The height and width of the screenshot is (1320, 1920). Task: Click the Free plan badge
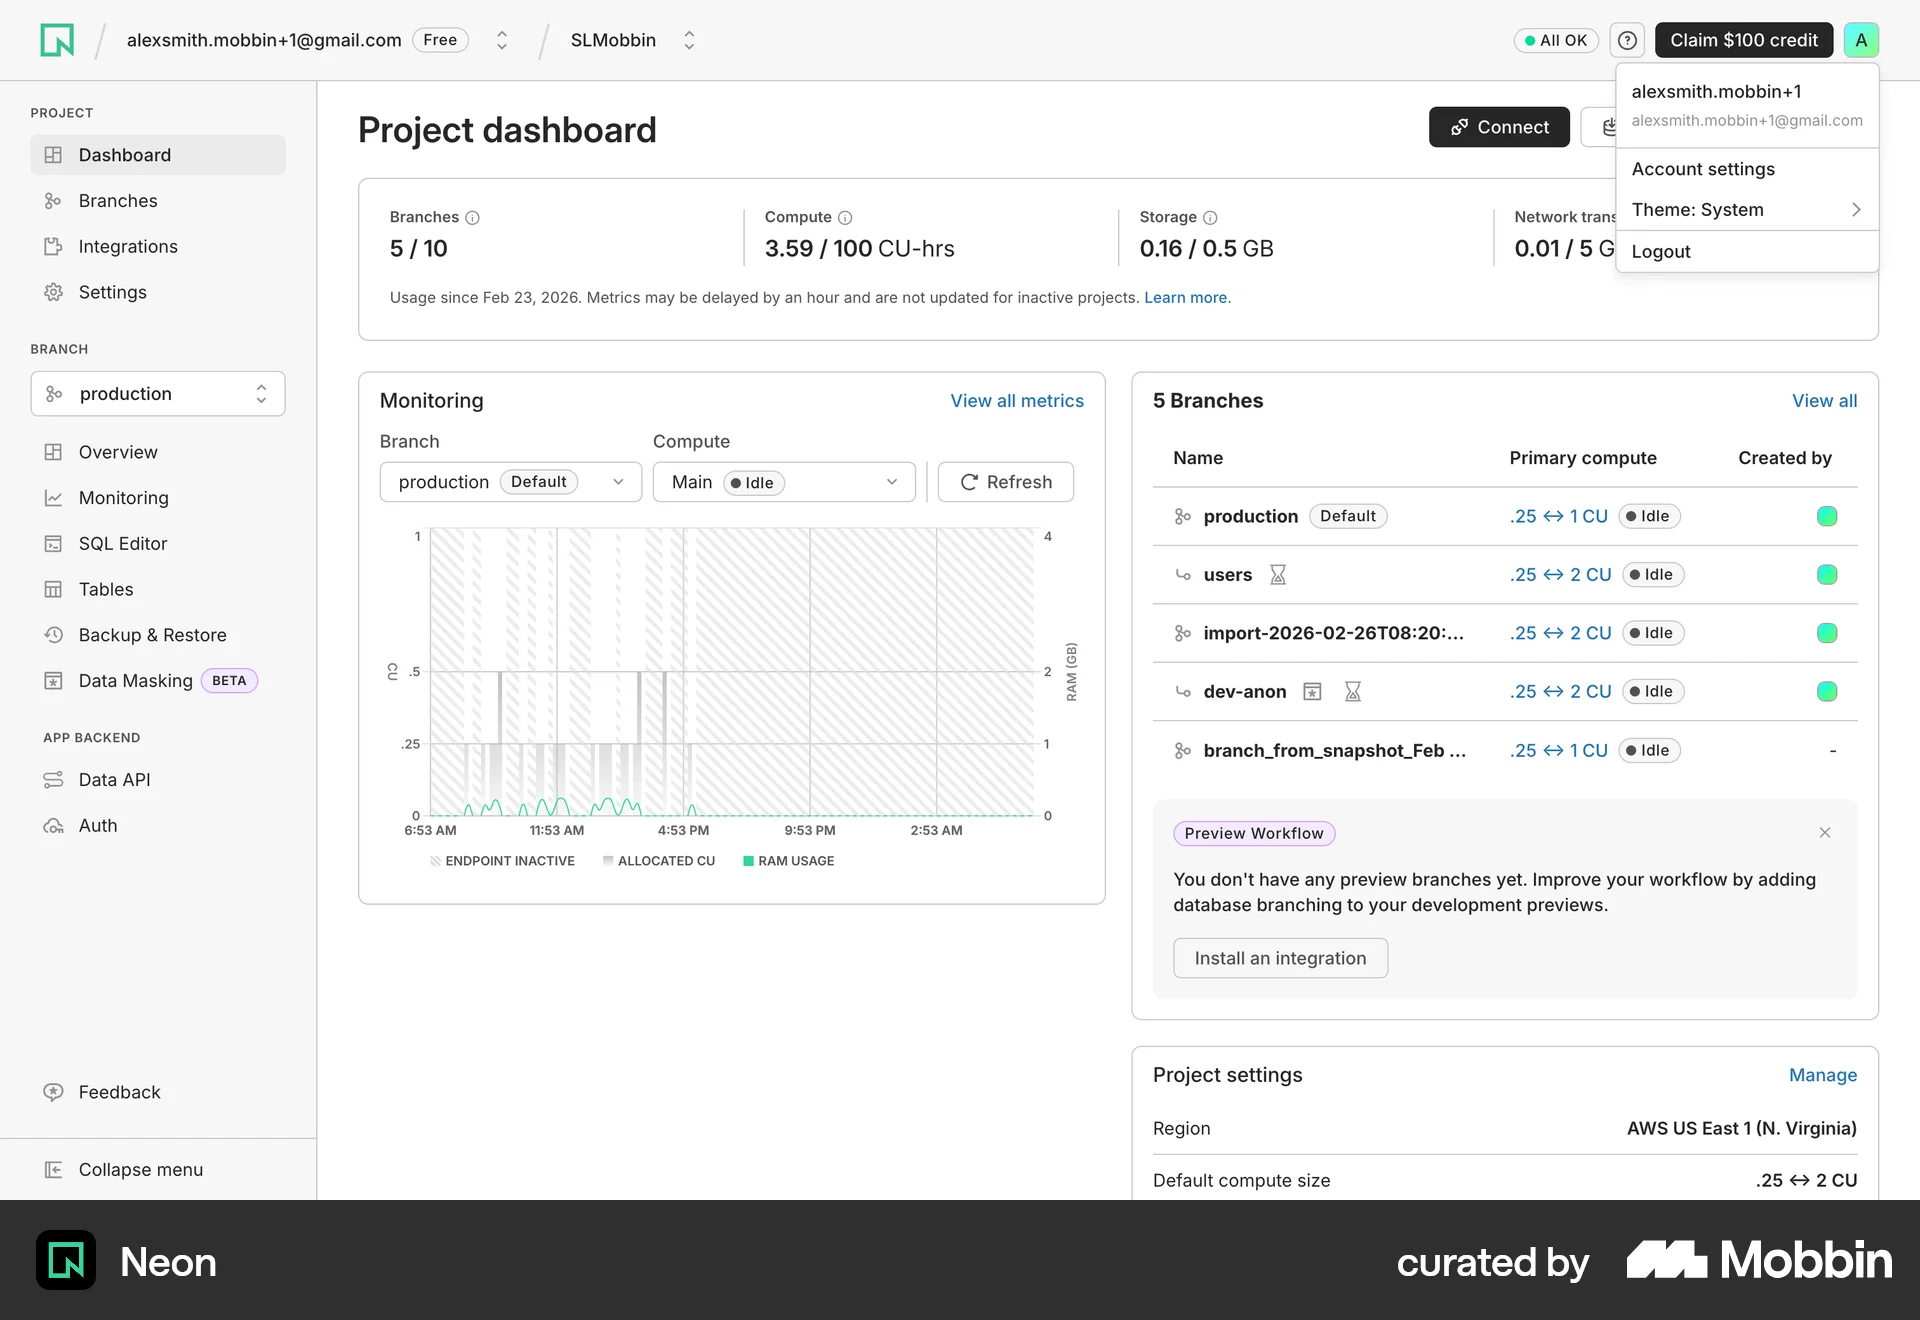click(440, 40)
